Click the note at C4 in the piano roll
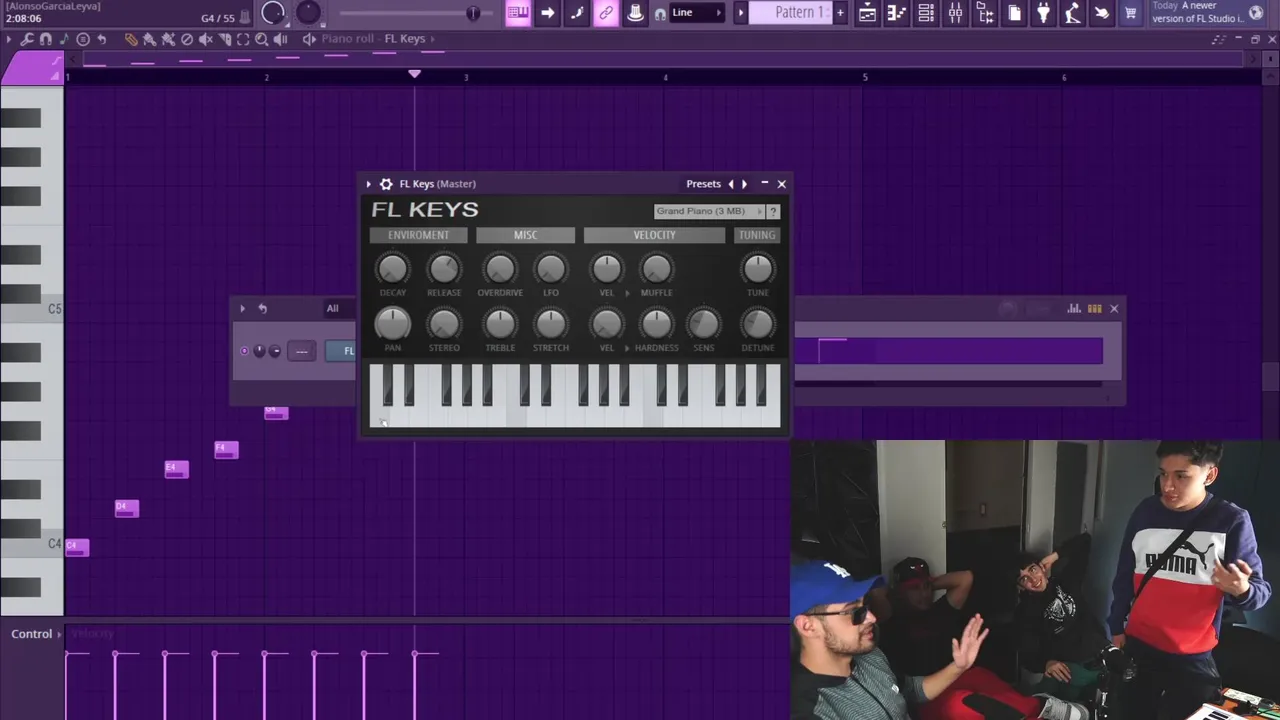The height and width of the screenshot is (720, 1280). tap(77, 547)
